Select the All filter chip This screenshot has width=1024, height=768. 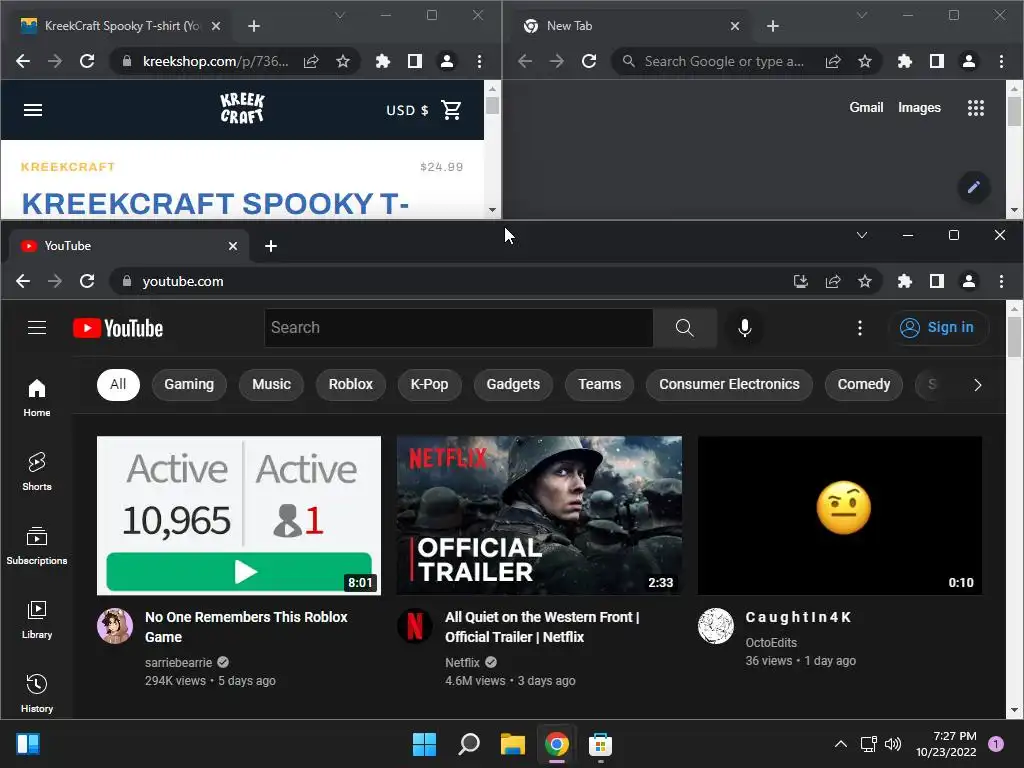click(118, 385)
